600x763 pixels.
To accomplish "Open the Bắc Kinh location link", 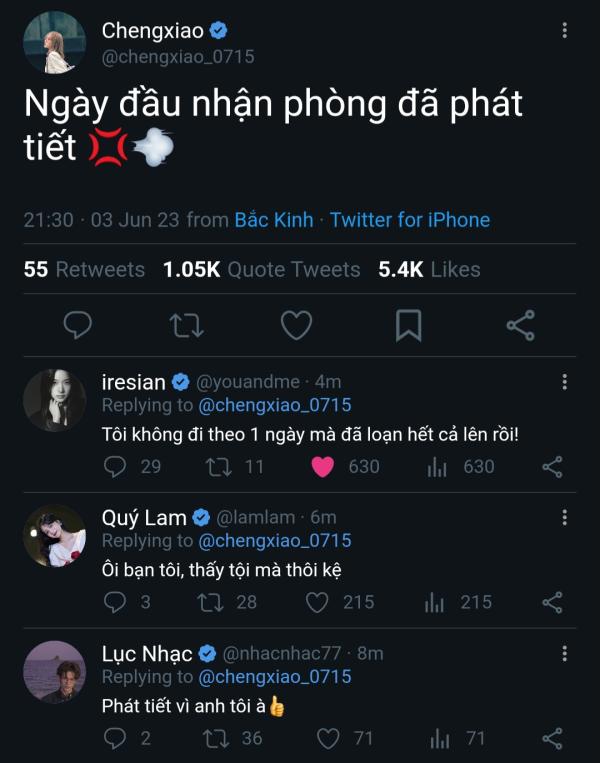I will (x=274, y=220).
